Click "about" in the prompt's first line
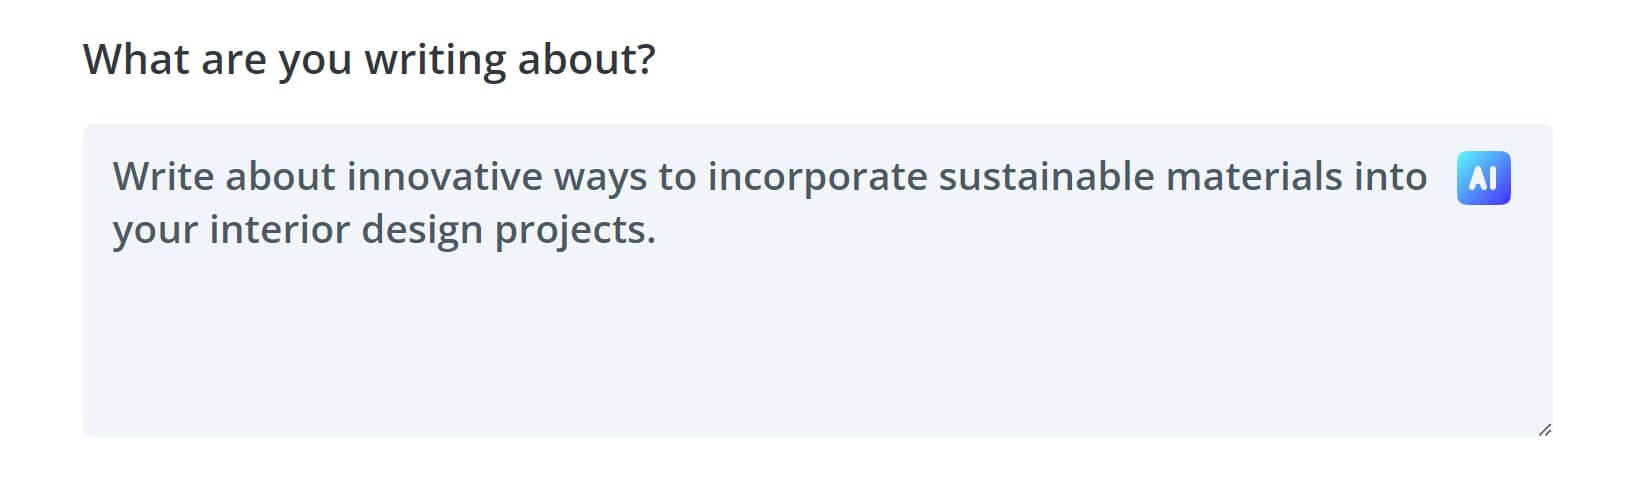This screenshot has height=486, width=1651. click(280, 177)
